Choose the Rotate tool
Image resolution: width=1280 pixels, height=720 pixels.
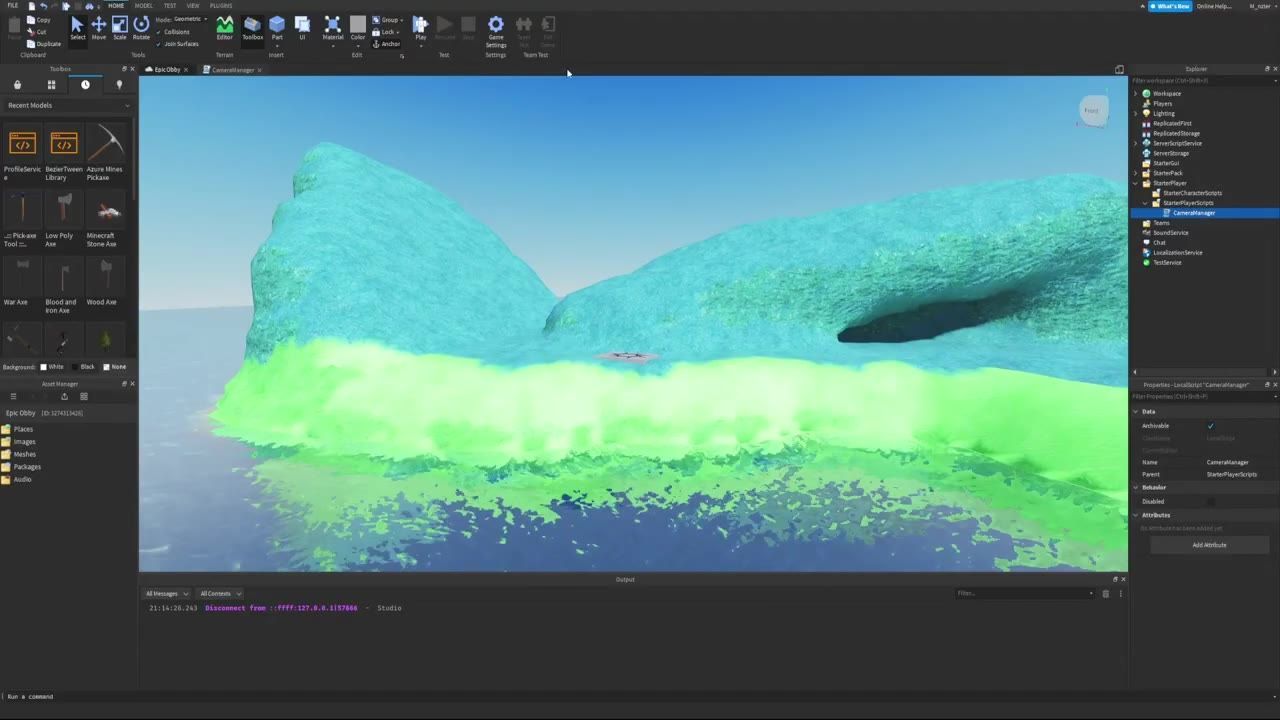tap(141, 28)
